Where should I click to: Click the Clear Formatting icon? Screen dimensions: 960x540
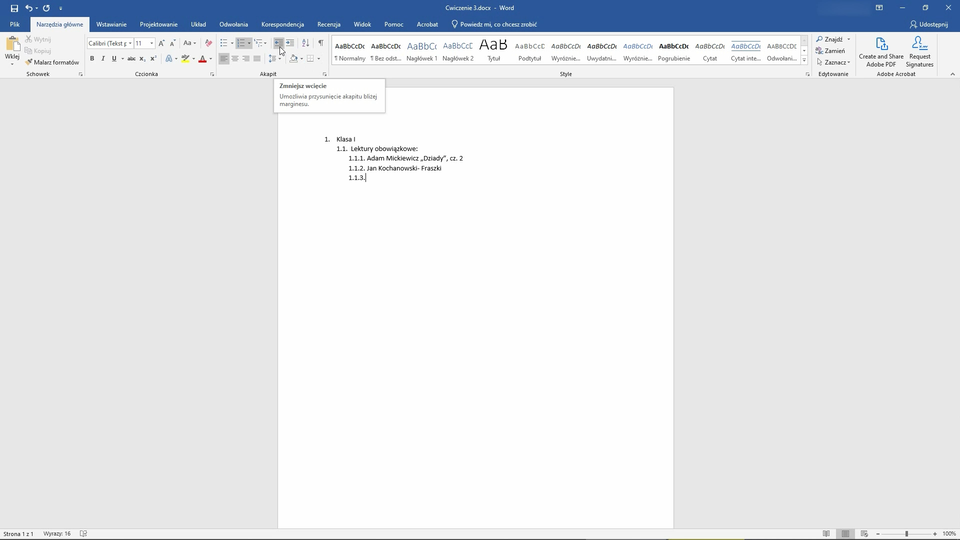click(x=209, y=43)
